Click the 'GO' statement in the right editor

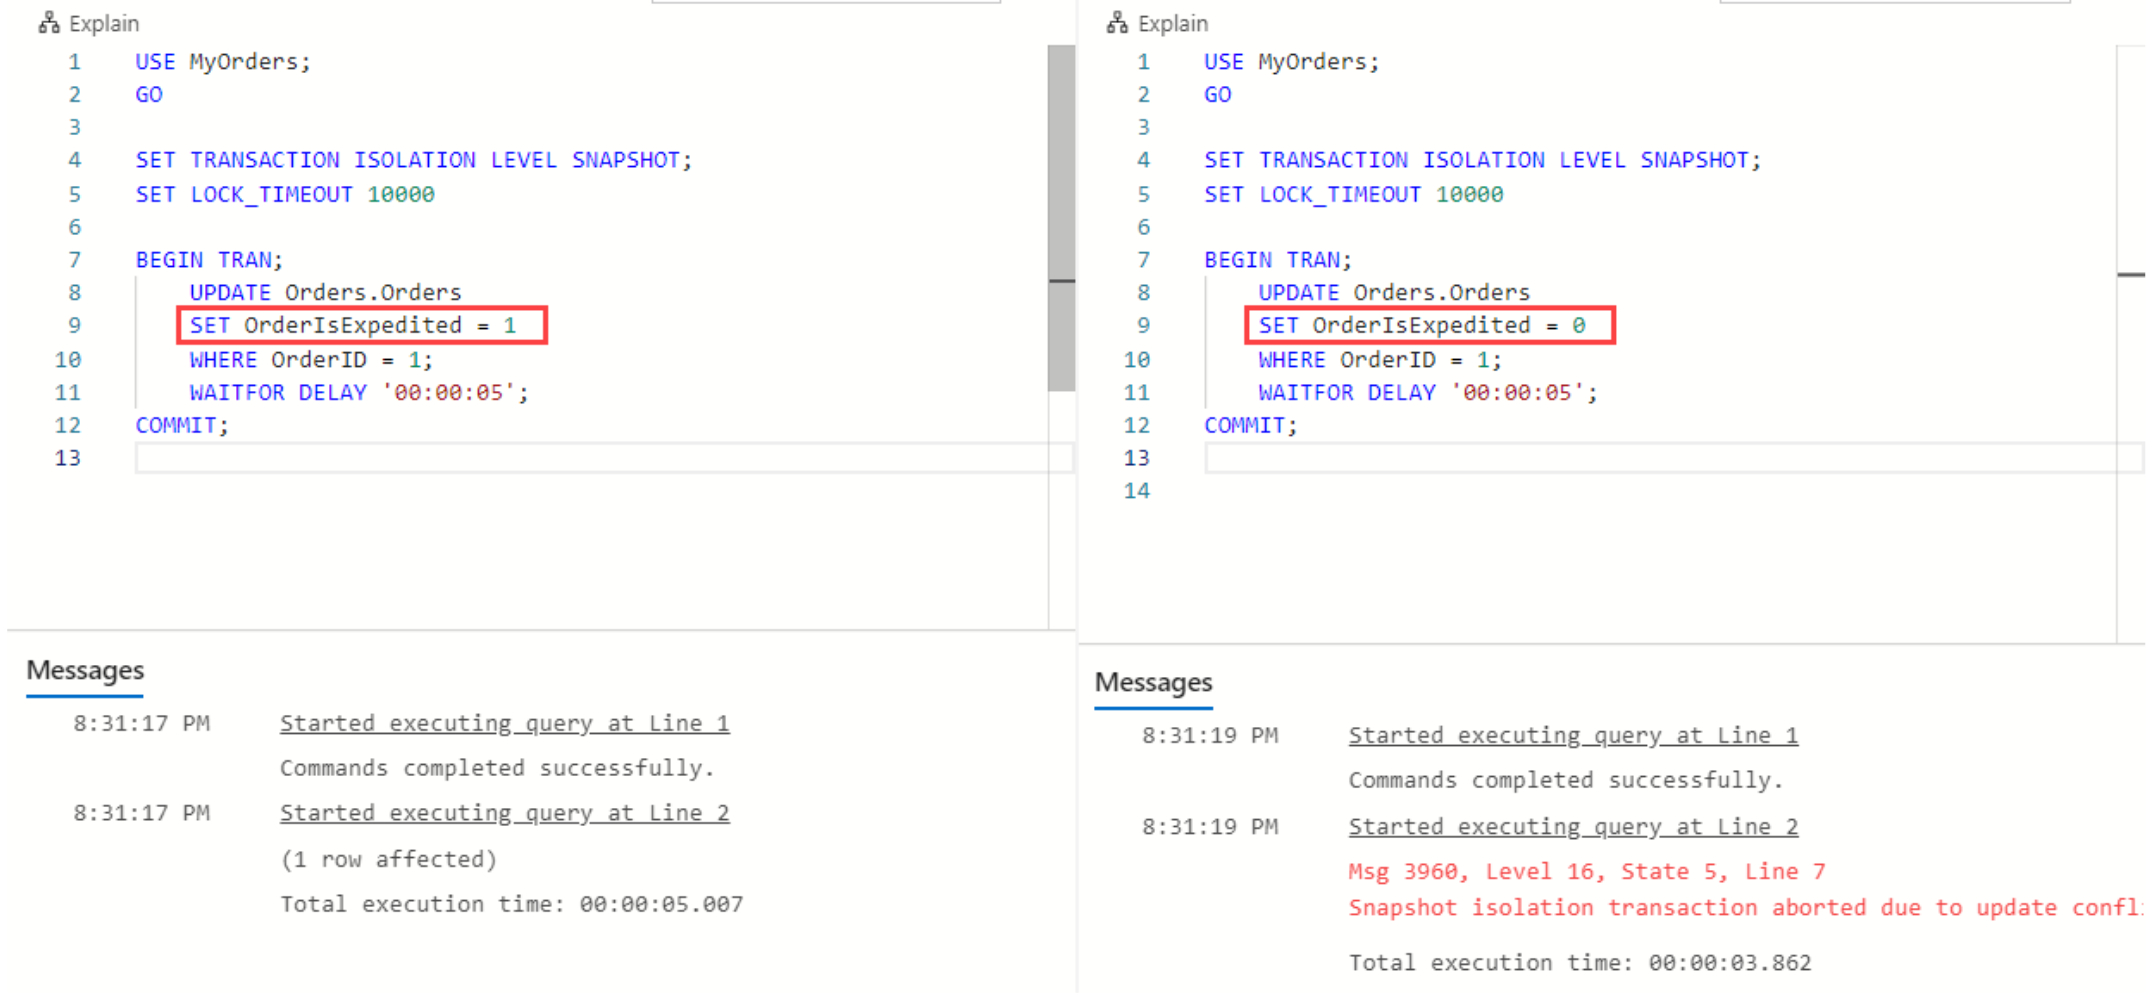[x=1217, y=95]
